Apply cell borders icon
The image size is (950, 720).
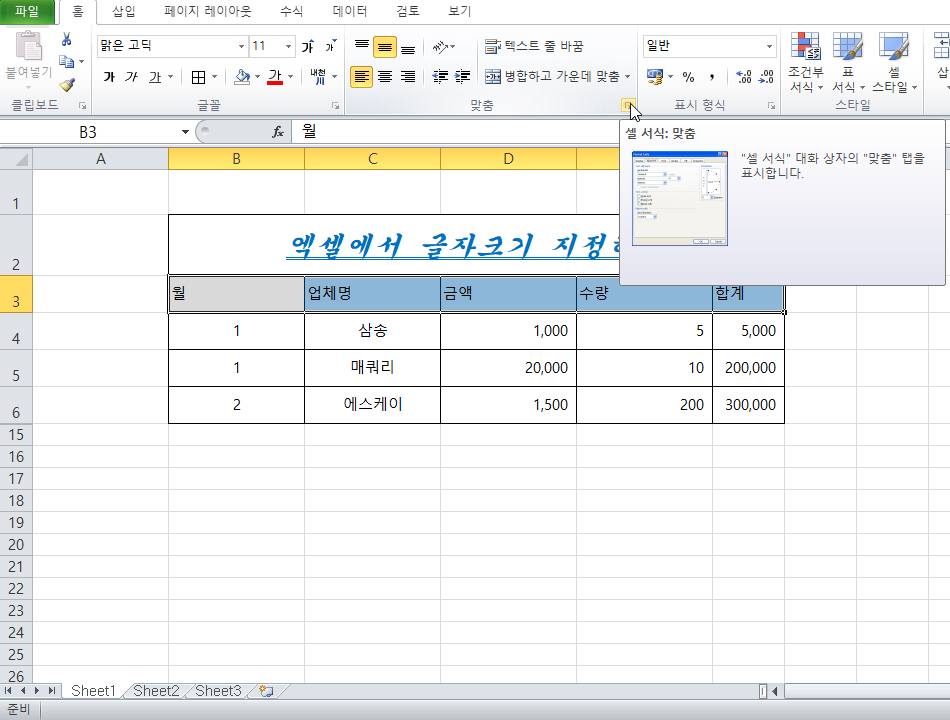pos(198,77)
